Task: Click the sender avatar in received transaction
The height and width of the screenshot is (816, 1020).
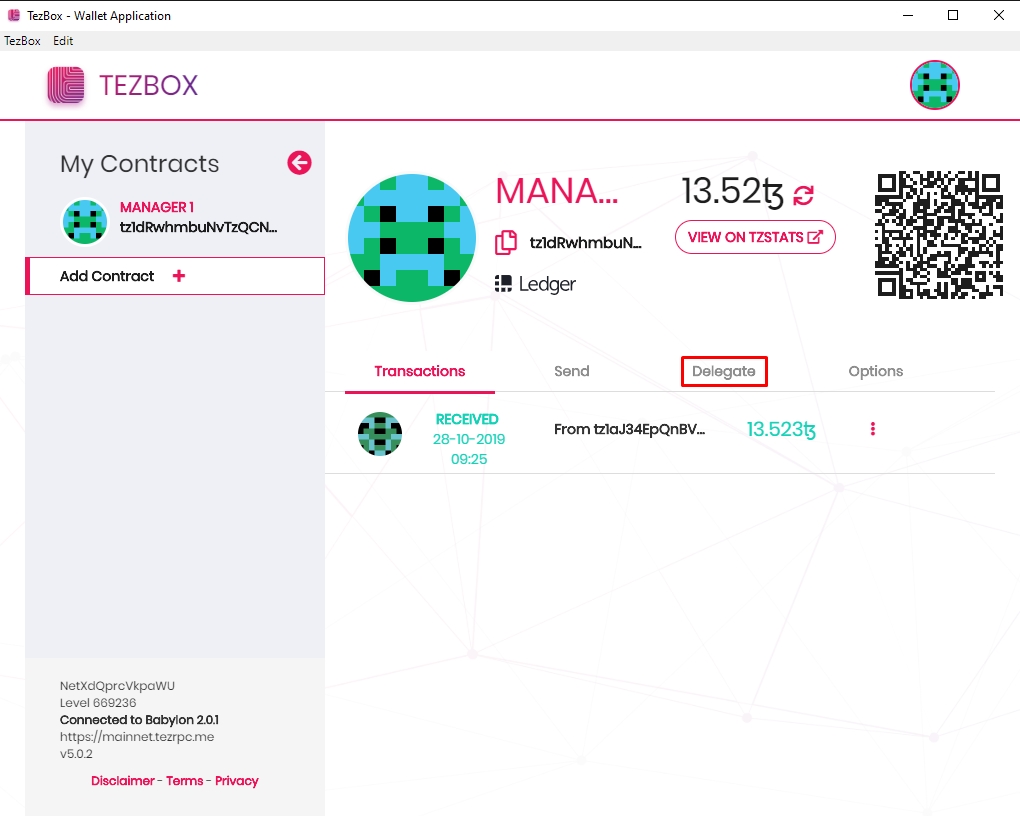Action: [380, 434]
